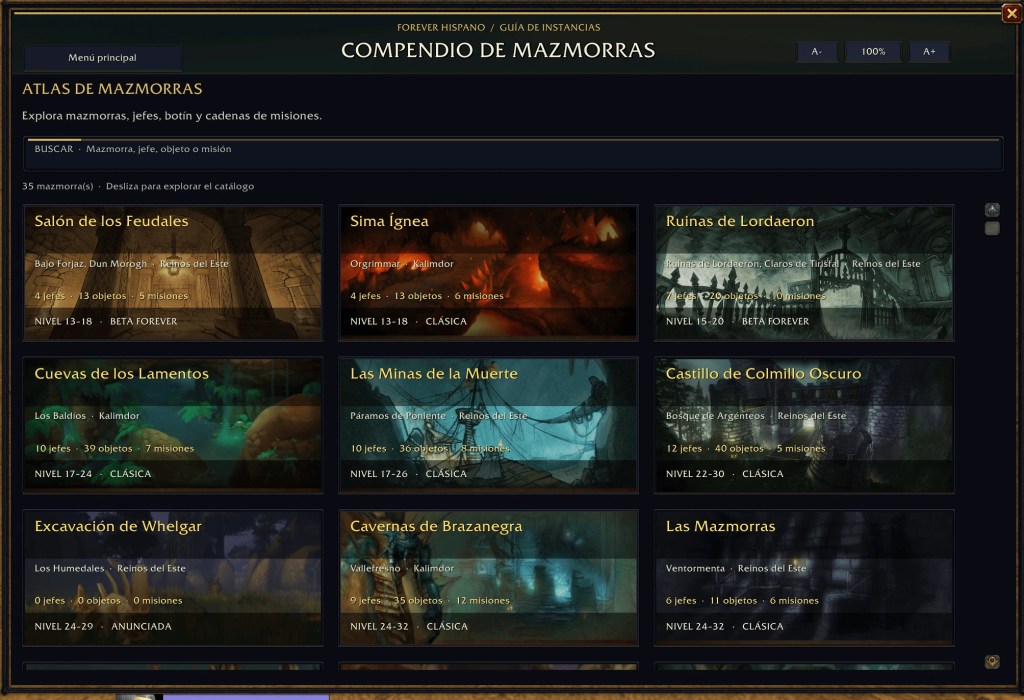Click 'NIVEL 24-29 · ANUNCIADA' text
Screen dimensions: 1024x700
103,626
